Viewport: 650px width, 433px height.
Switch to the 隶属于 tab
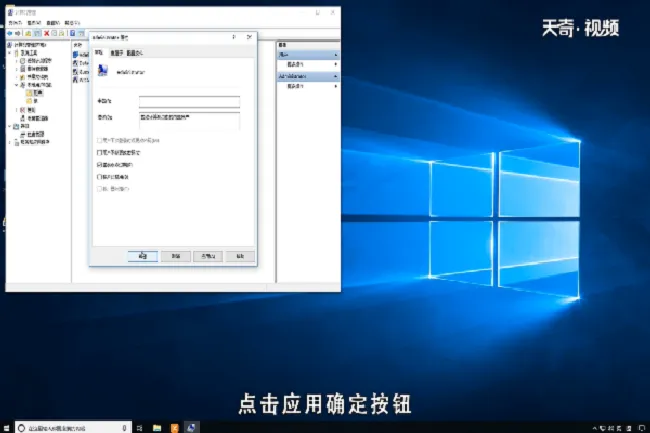tap(117, 53)
